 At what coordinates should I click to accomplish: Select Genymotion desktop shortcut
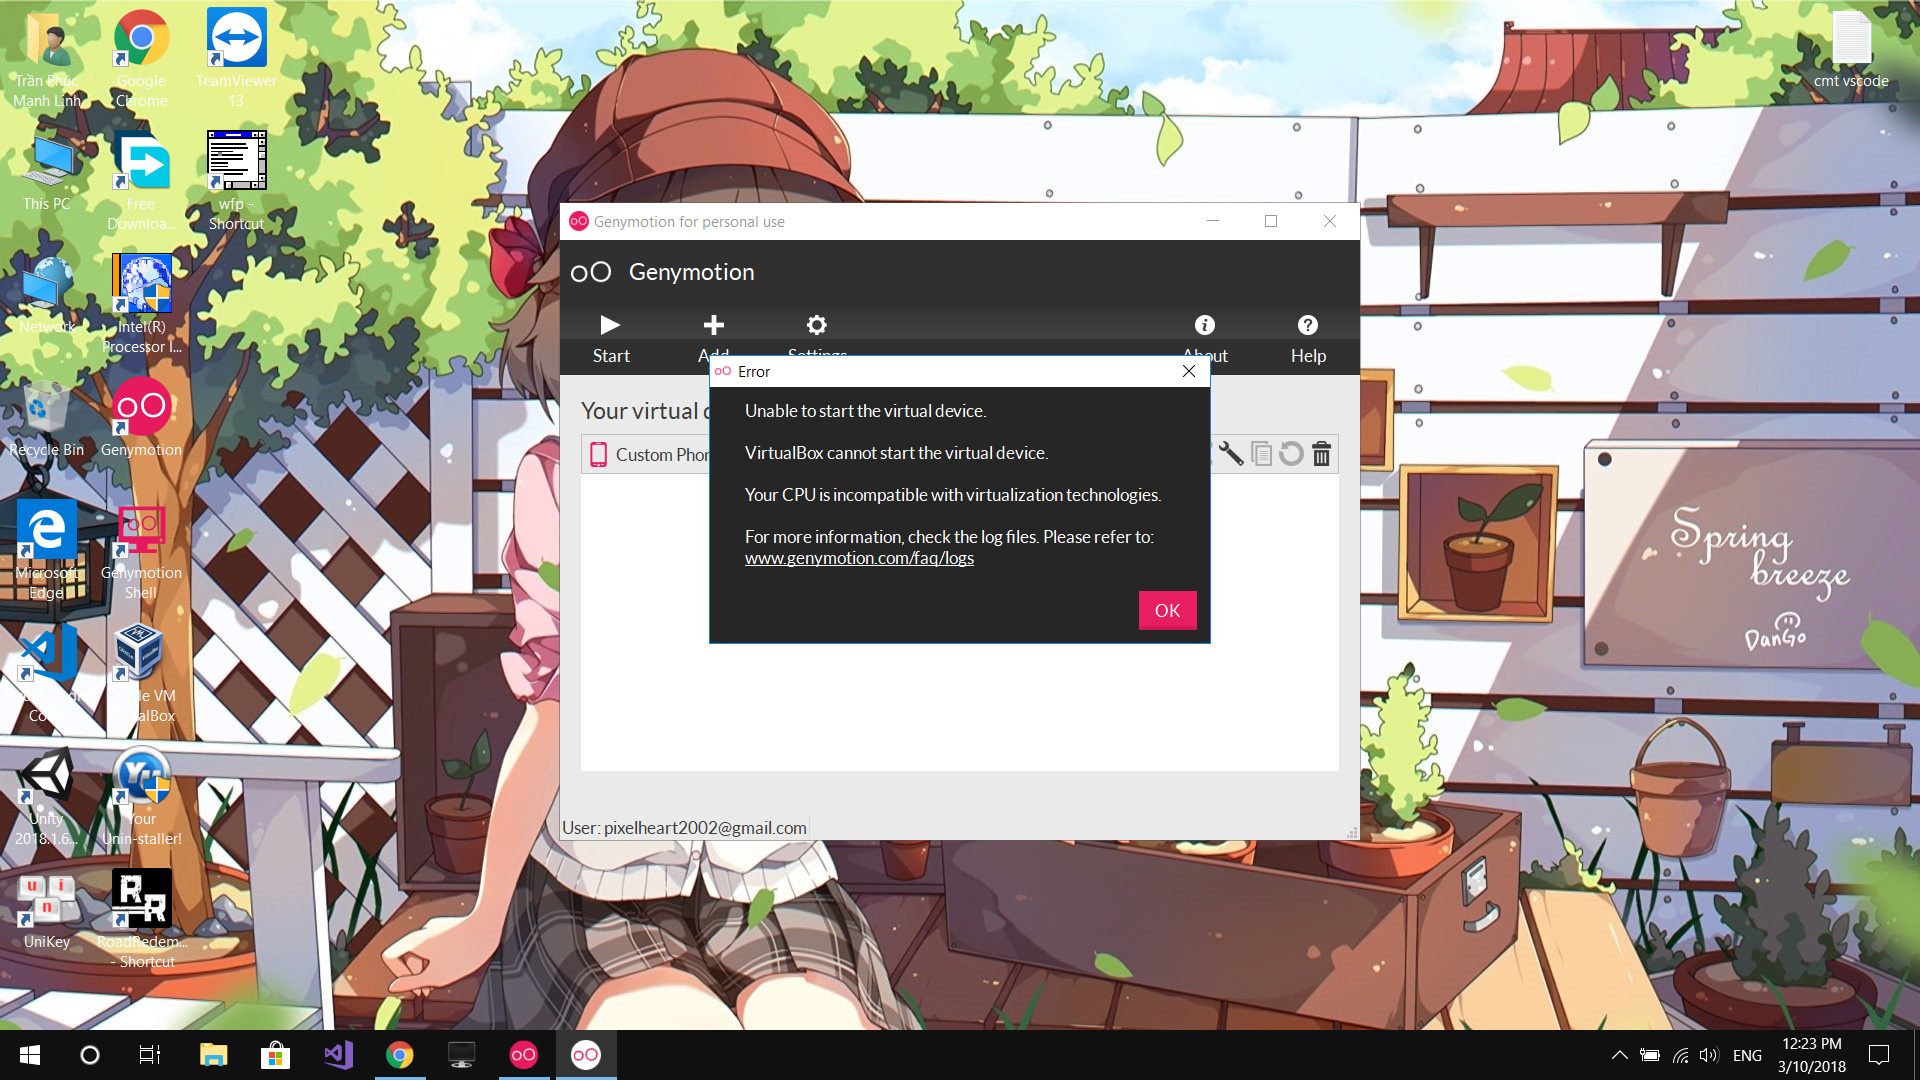click(x=141, y=418)
